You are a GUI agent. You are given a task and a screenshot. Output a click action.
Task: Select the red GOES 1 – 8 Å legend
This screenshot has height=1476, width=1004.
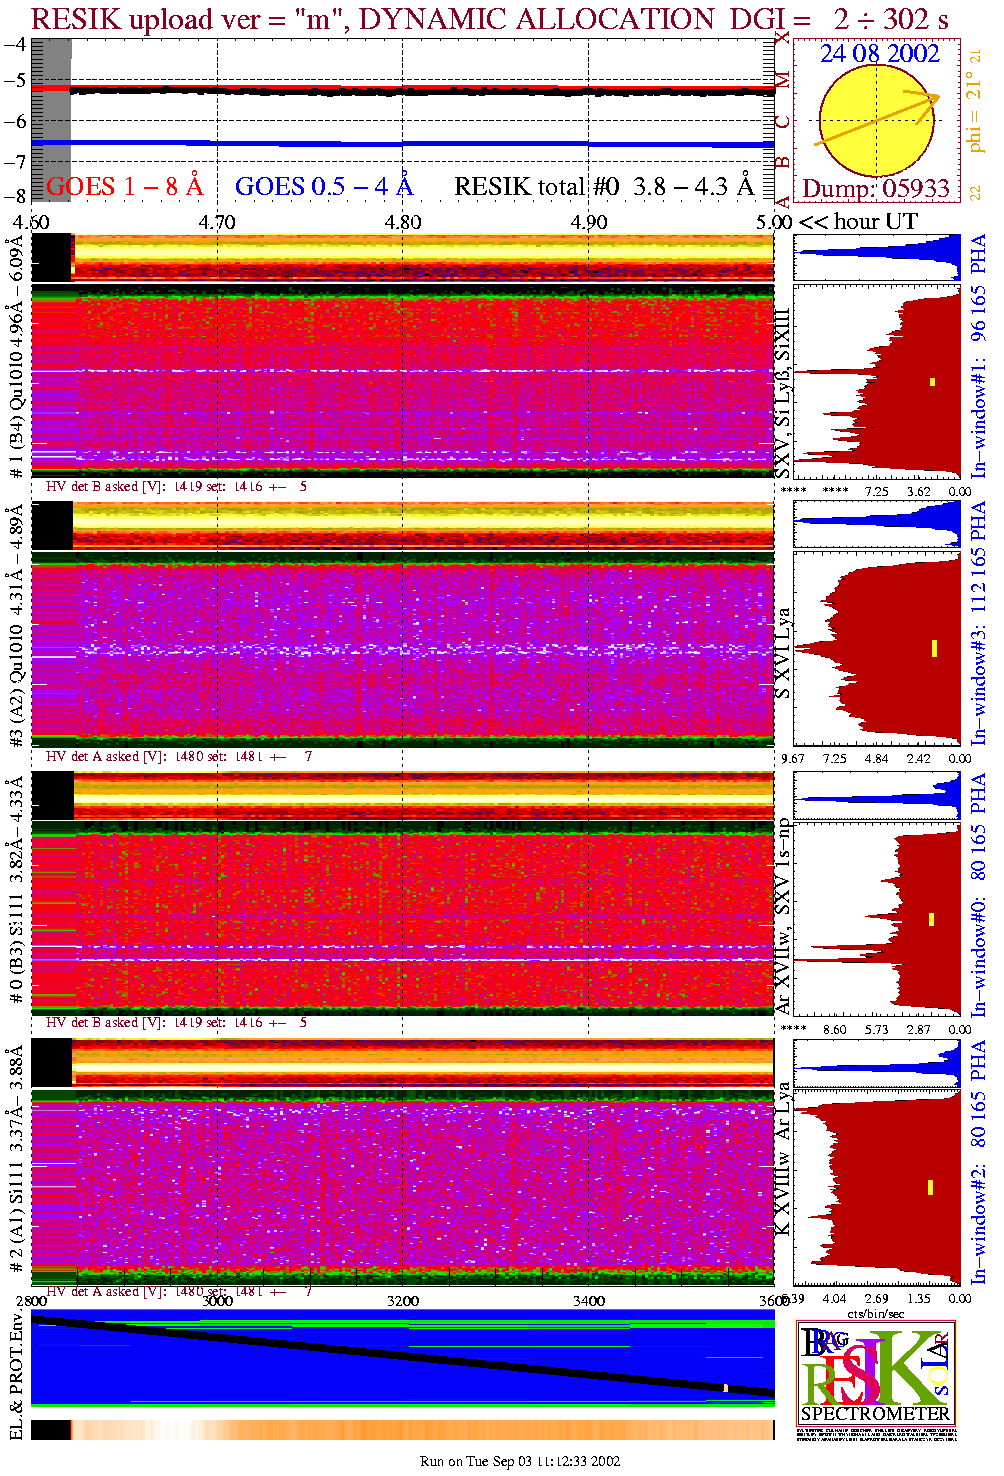point(124,186)
